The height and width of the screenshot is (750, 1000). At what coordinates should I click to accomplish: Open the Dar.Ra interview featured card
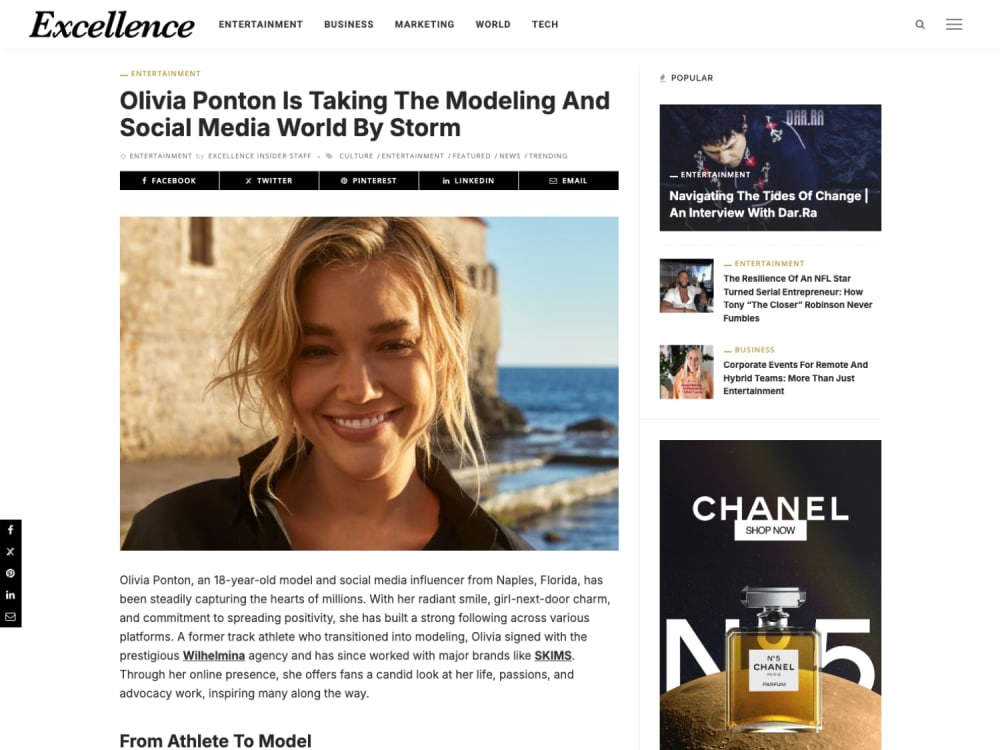pos(770,168)
